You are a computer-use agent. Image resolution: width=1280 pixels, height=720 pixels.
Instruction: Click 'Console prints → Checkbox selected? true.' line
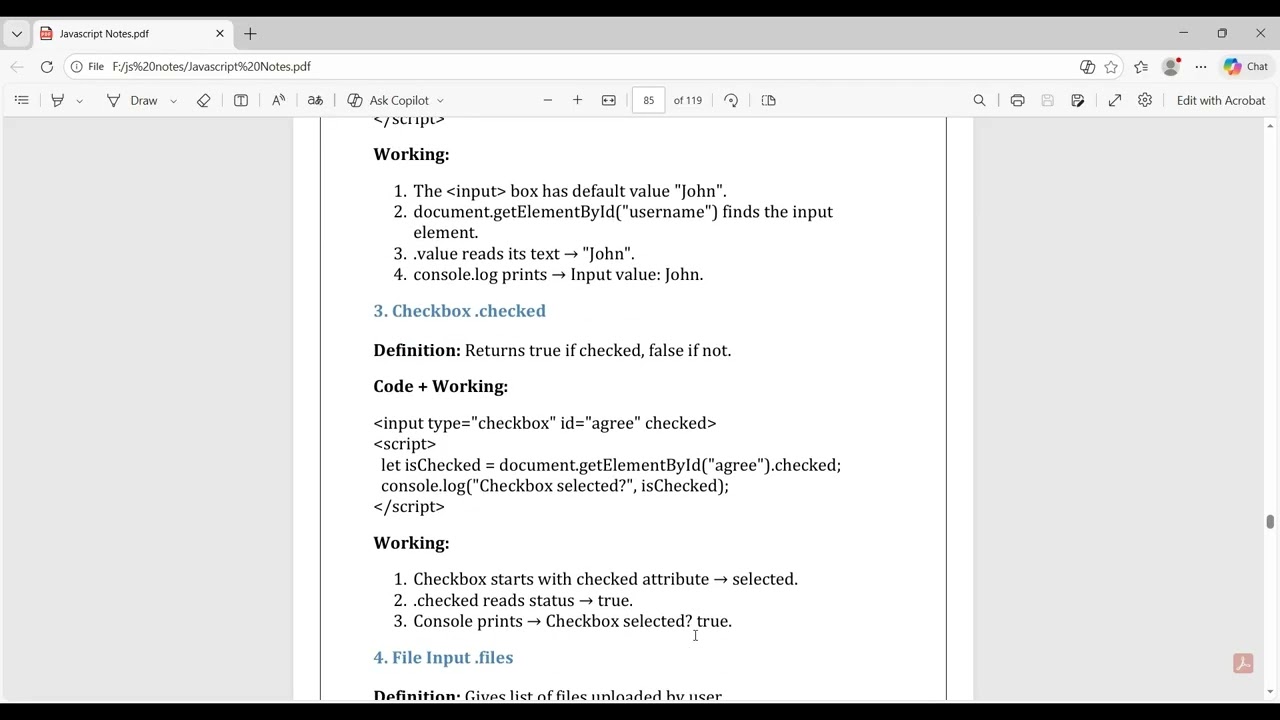pyautogui.click(x=573, y=621)
